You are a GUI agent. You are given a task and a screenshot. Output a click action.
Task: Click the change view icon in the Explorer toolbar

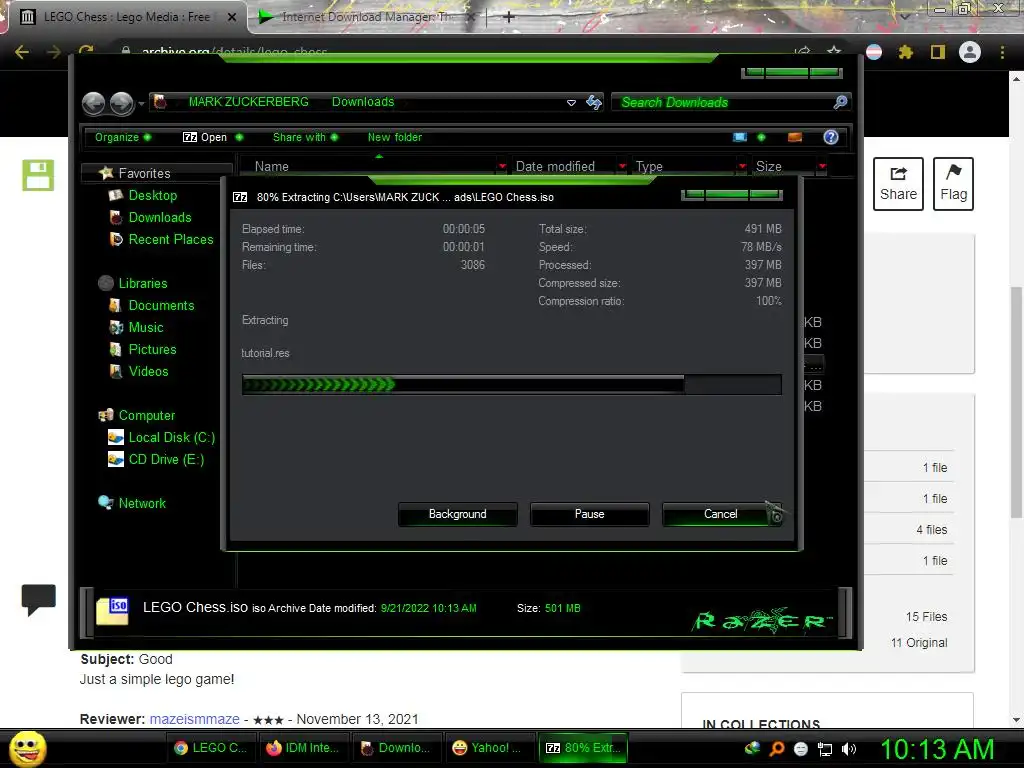tap(740, 137)
